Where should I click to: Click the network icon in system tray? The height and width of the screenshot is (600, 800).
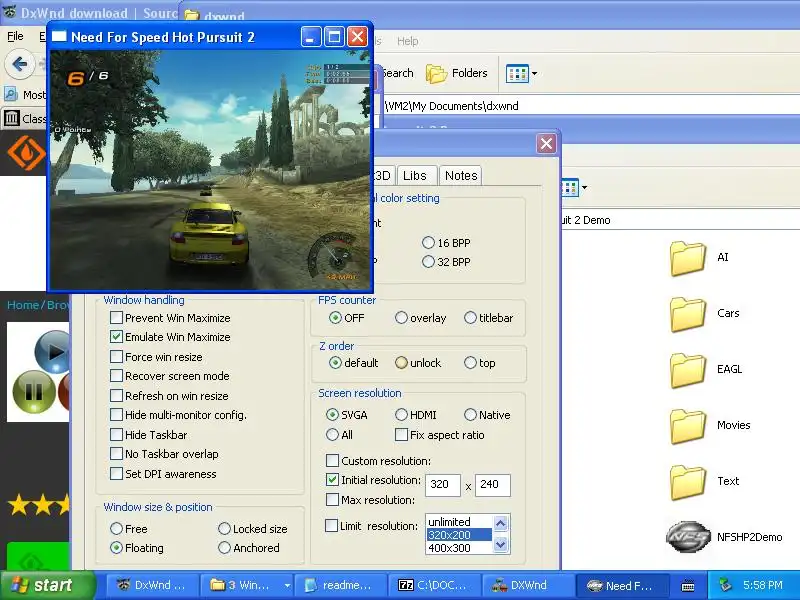tap(724, 585)
